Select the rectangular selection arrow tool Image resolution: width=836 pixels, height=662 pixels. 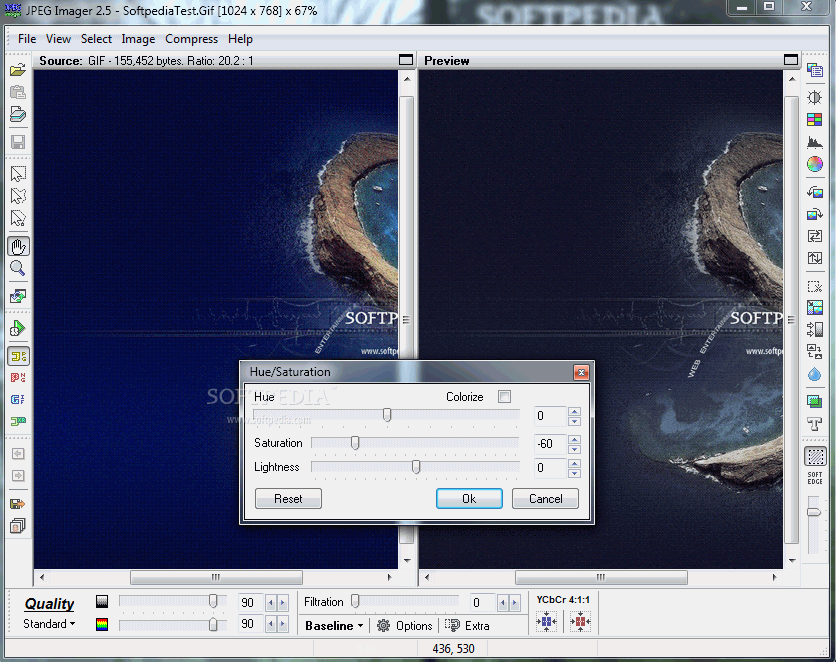pyautogui.click(x=18, y=174)
